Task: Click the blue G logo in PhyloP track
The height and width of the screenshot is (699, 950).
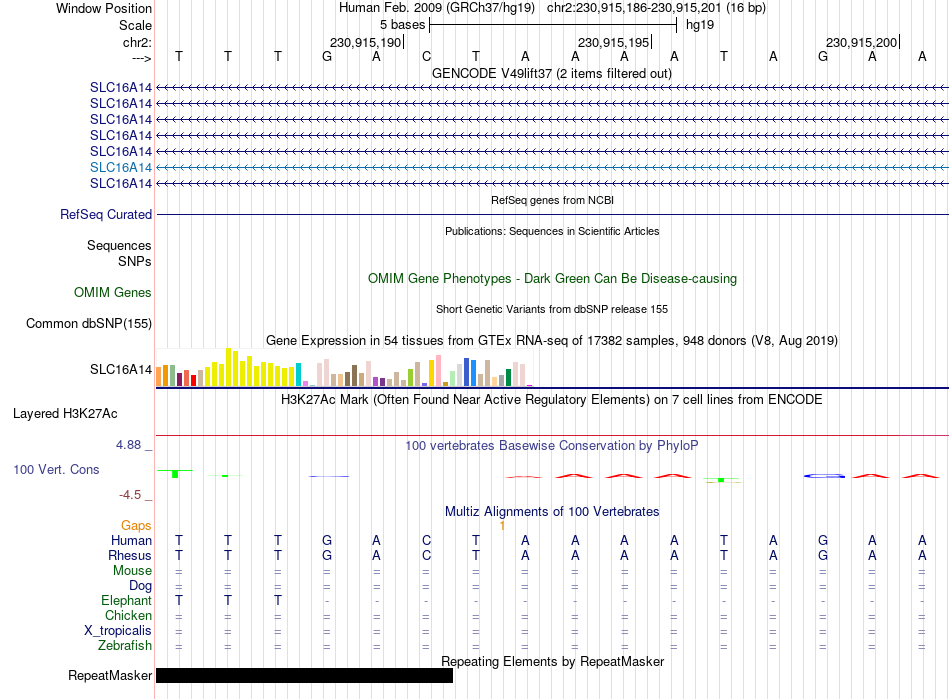Action: [824, 476]
